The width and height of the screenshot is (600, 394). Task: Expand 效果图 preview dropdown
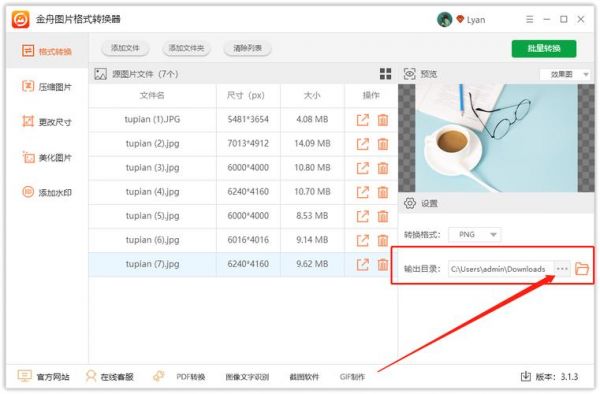(x=566, y=74)
